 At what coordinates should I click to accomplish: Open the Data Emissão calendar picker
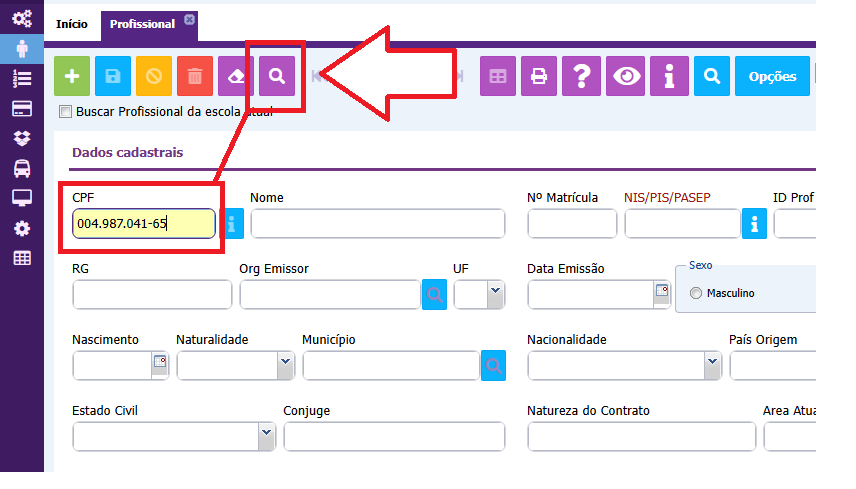coord(661,292)
